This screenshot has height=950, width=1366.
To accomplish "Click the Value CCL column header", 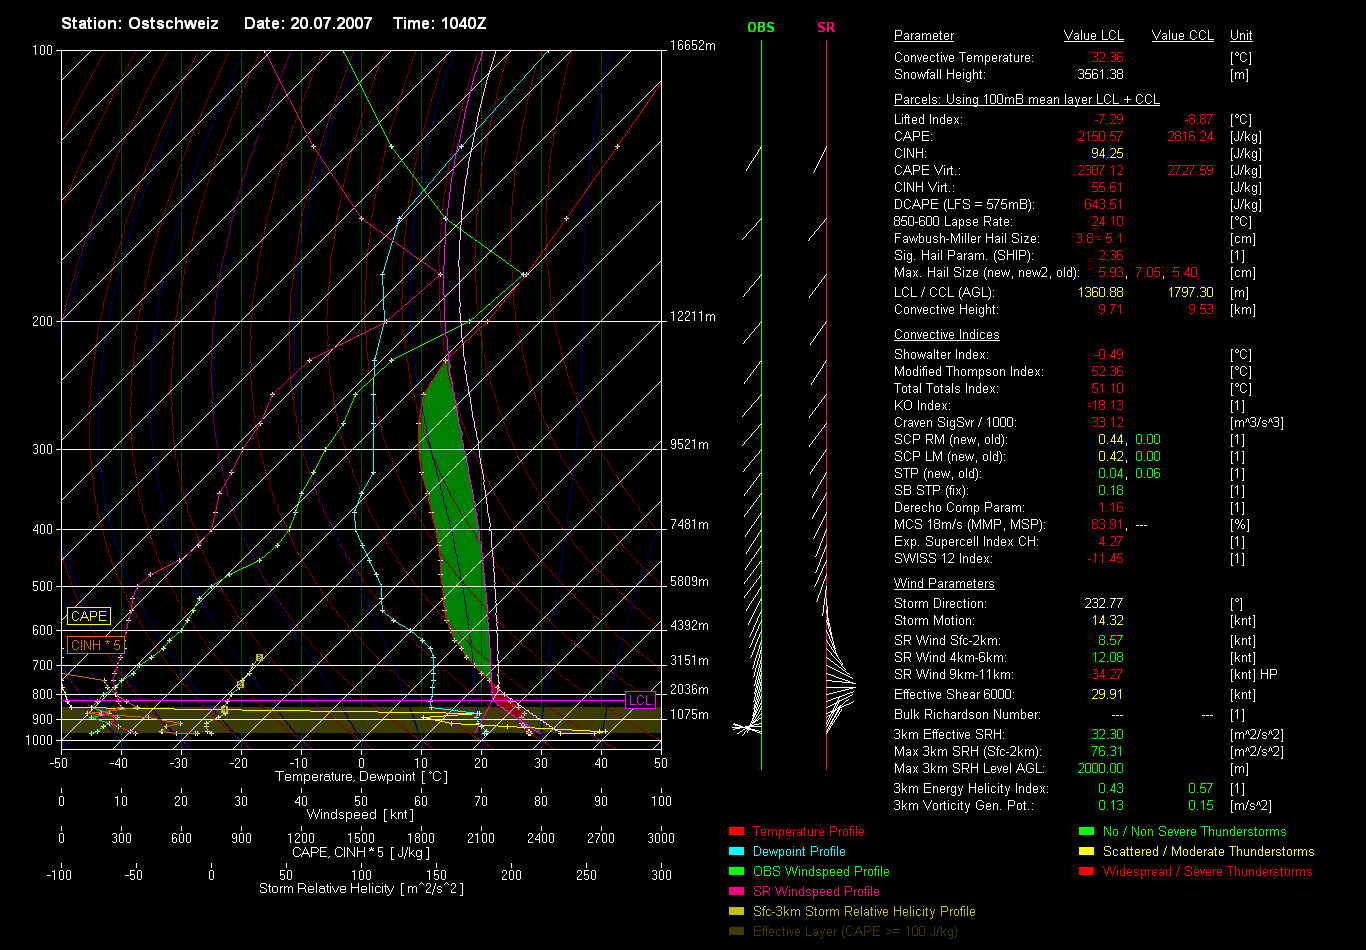I will [1182, 36].
